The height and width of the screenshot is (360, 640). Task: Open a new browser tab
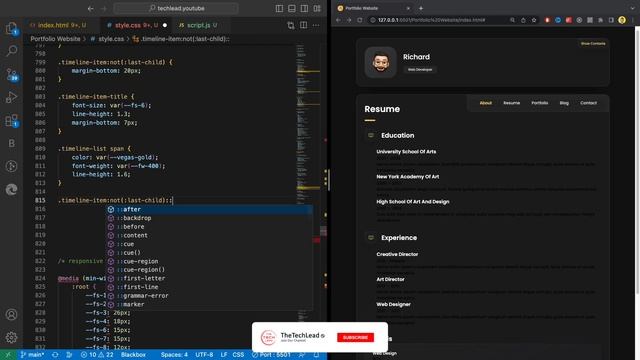click(421, 8)
